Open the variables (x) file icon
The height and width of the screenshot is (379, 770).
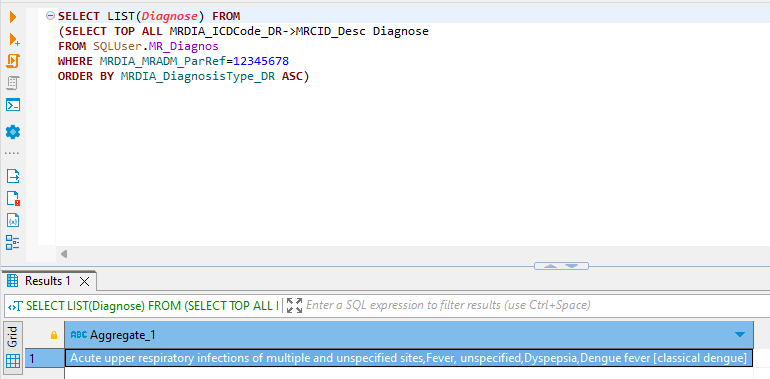coord(13,220)
